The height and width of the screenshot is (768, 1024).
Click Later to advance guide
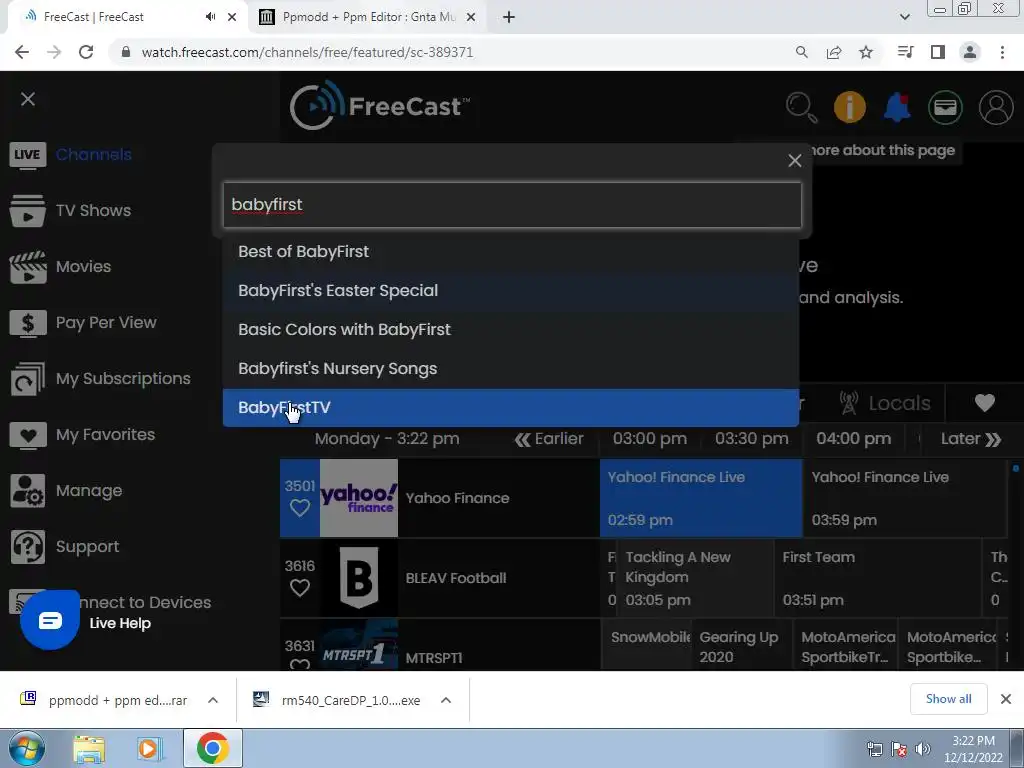970,439
